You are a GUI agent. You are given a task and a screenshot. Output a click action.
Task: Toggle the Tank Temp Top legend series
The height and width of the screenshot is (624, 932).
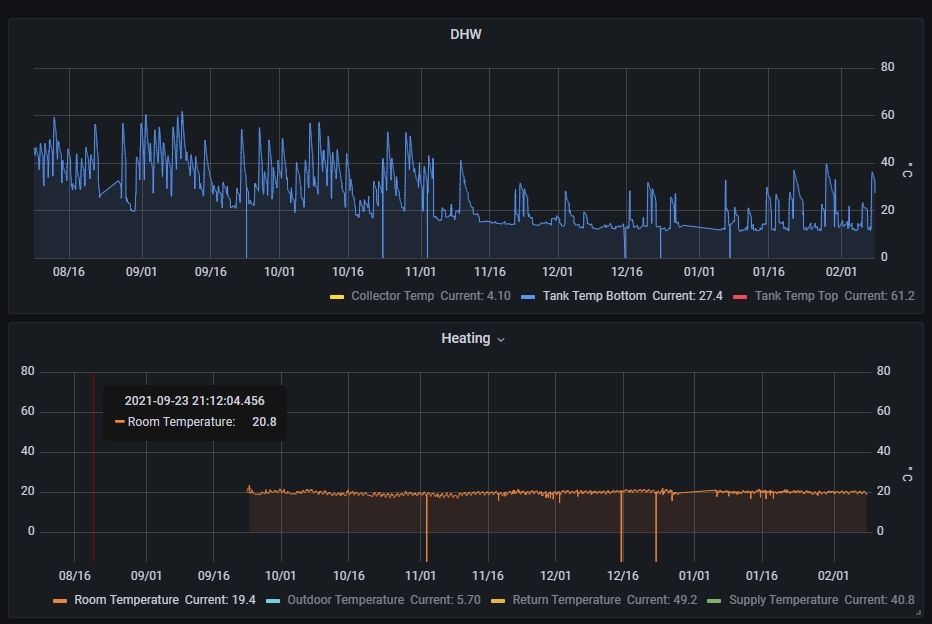tap(796, 296)
